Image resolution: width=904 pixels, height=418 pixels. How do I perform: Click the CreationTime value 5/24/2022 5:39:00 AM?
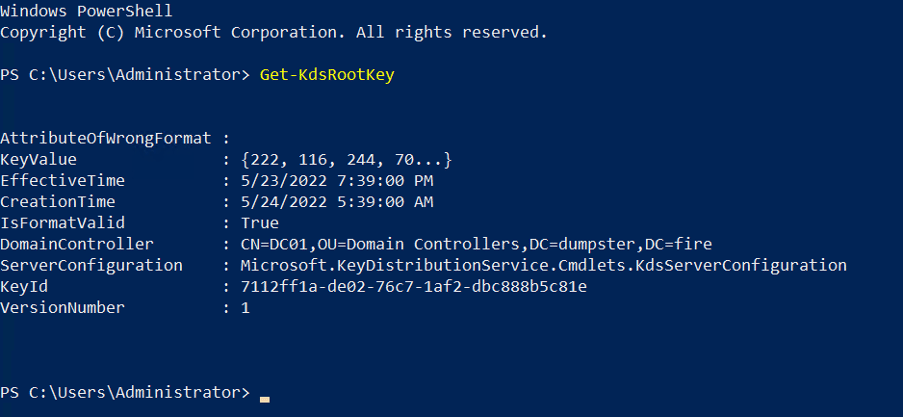coord(337,202)
